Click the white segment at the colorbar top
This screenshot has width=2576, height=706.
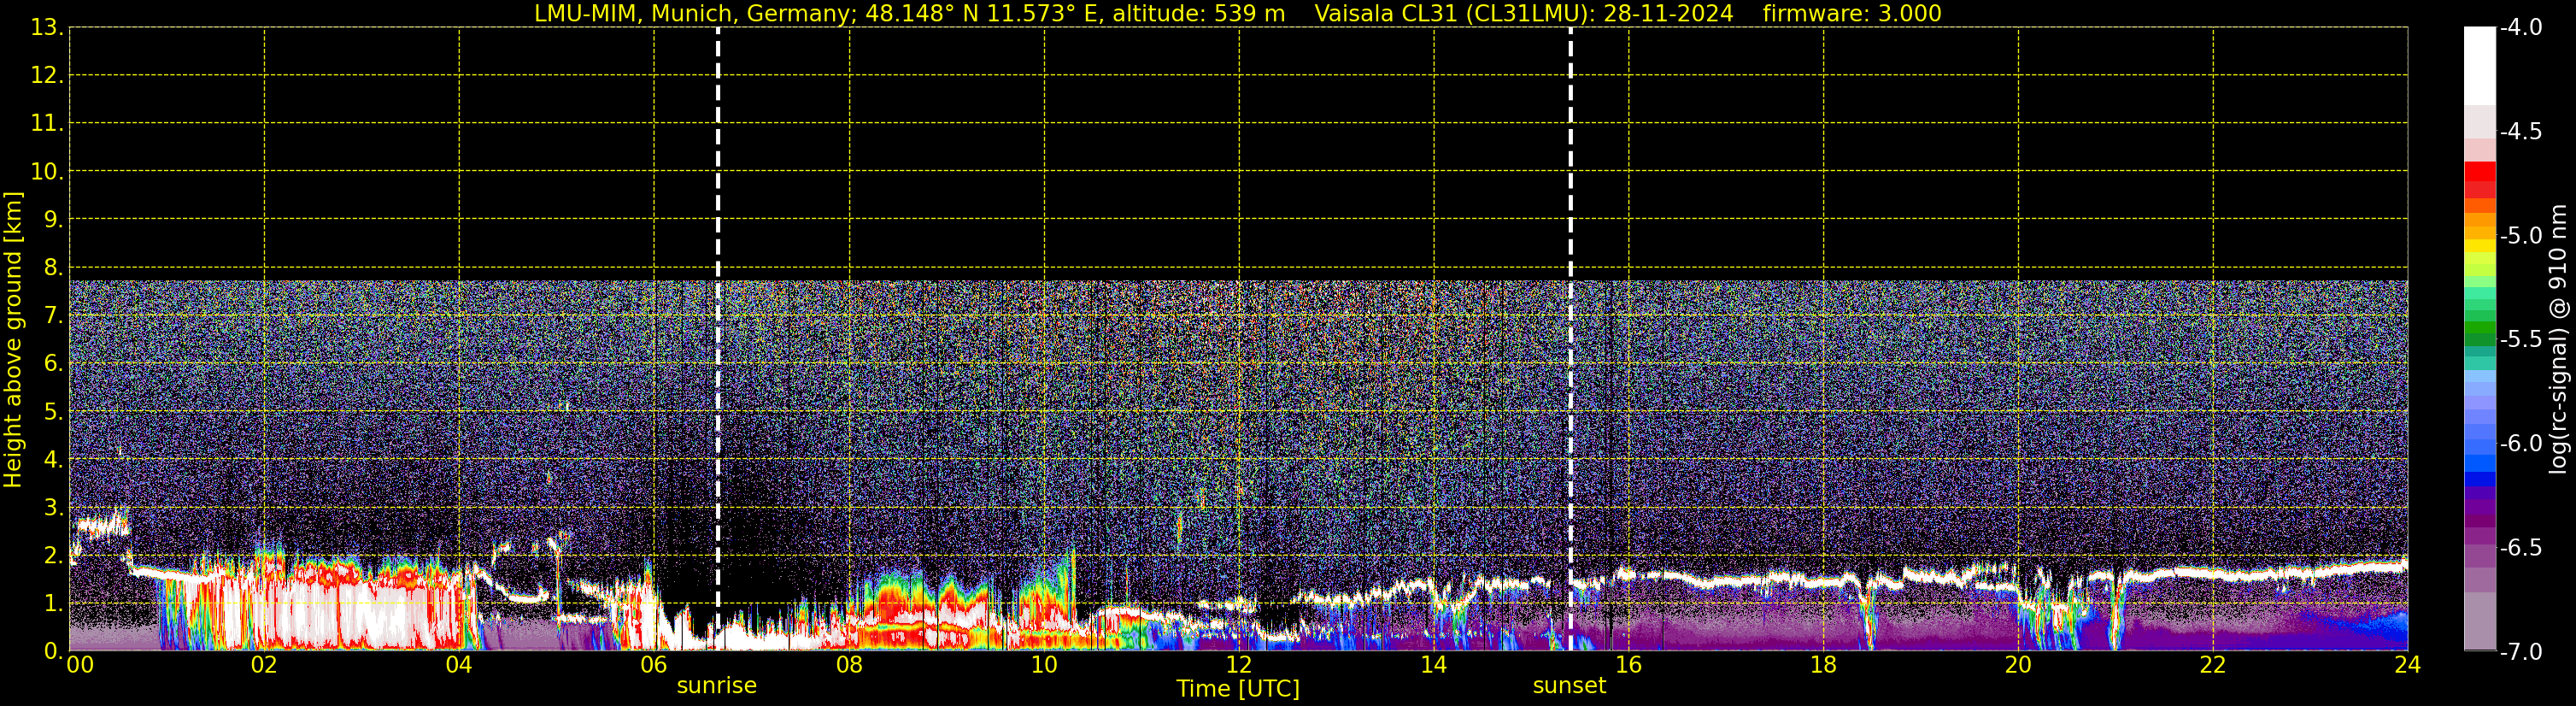2480,65
